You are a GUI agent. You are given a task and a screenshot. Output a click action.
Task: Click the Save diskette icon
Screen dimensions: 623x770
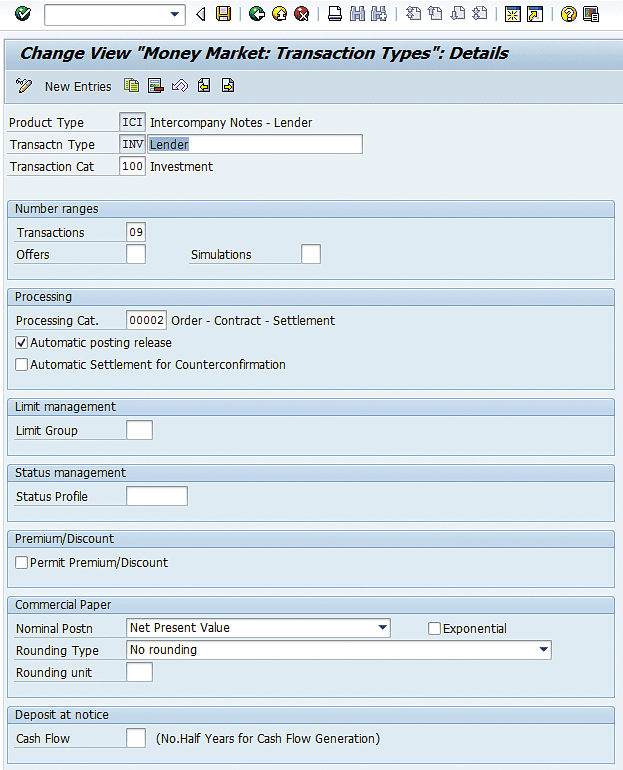click(x=223, y=14)
